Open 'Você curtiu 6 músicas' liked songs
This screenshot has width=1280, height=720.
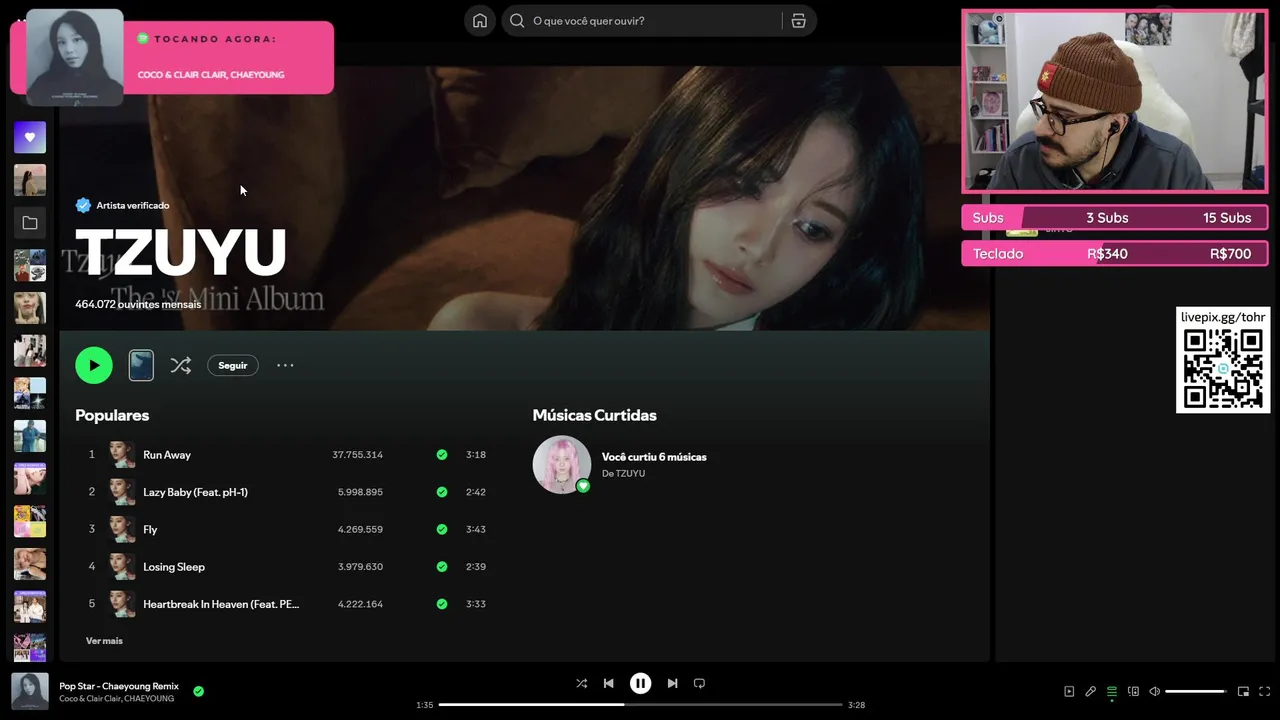tap(654, 457)
